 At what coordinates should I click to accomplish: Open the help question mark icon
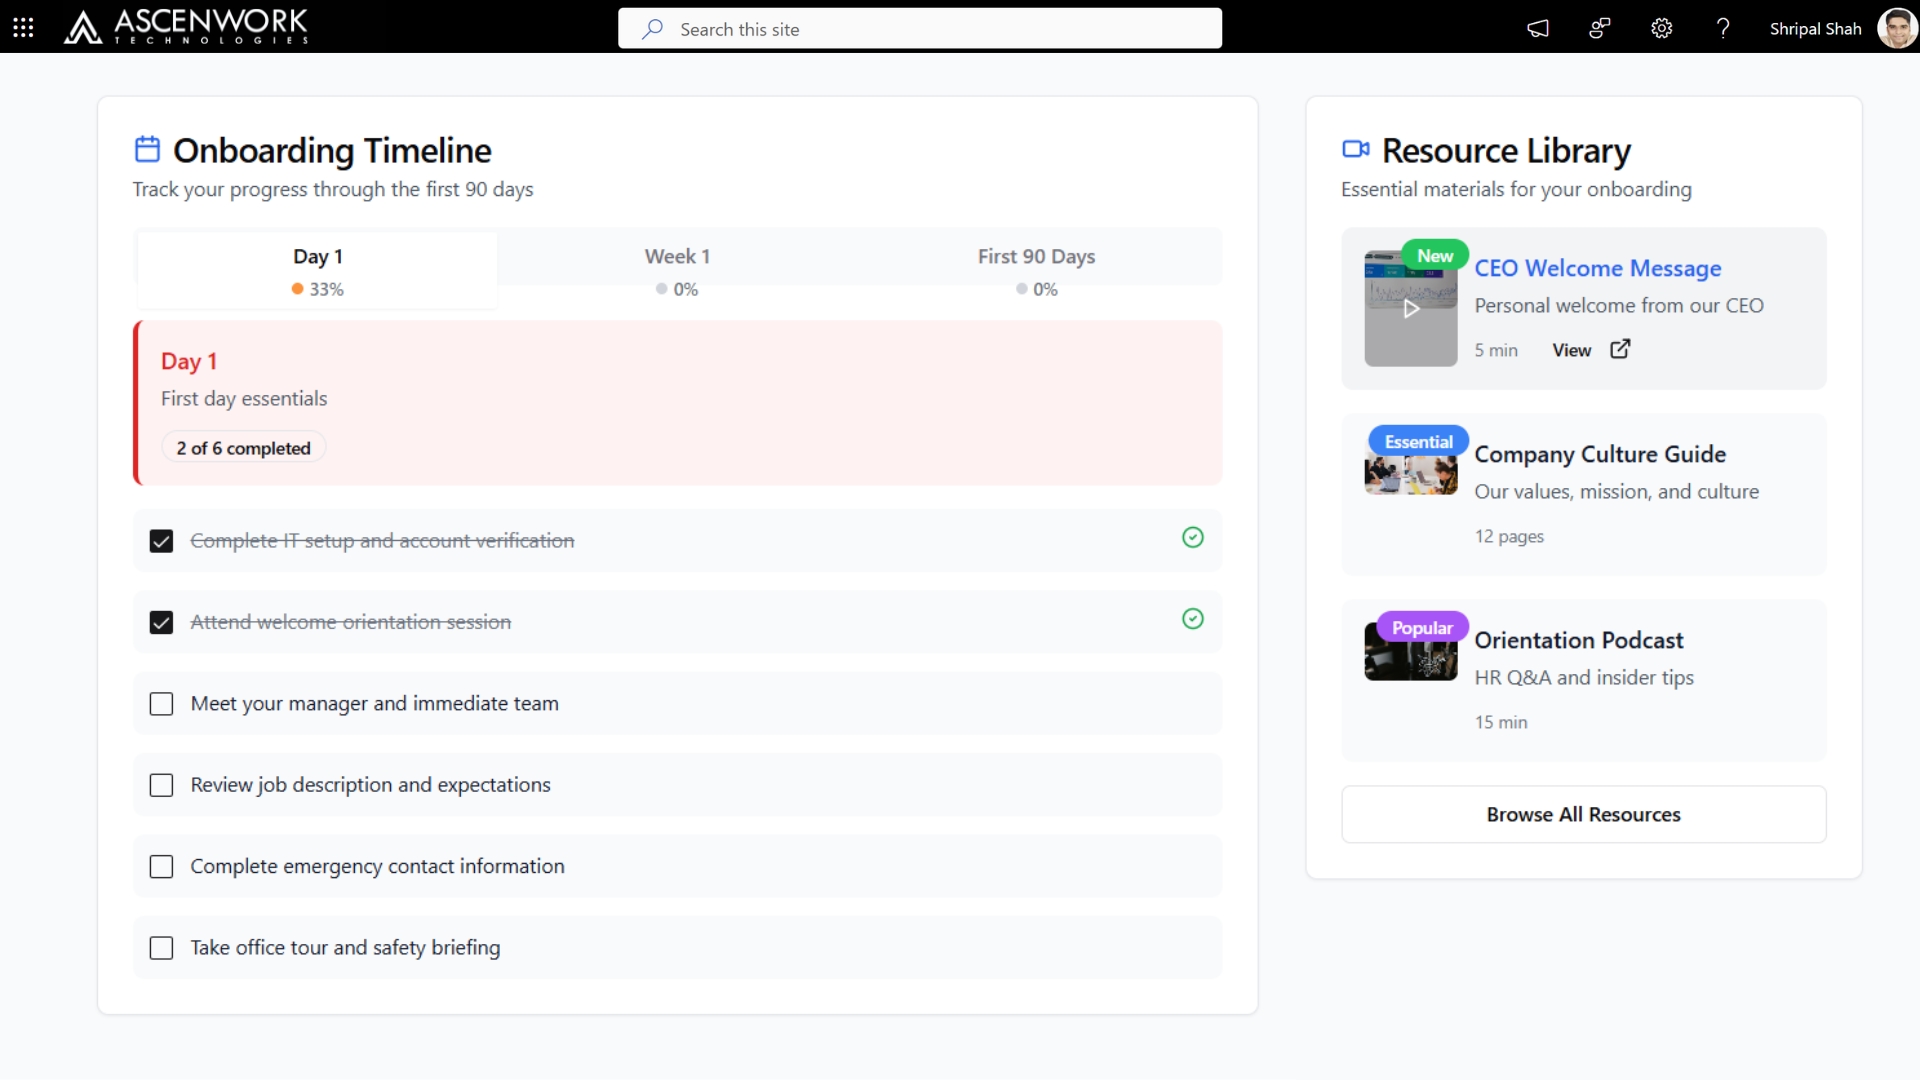[1722, 28]
